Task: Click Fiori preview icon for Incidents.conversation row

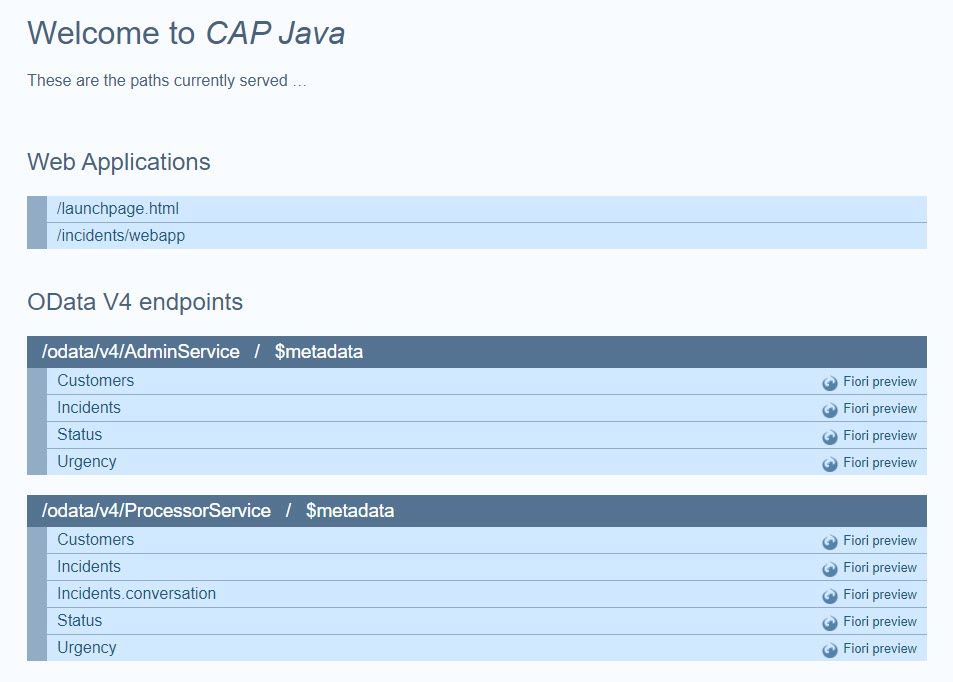Action: coord(830,596)
